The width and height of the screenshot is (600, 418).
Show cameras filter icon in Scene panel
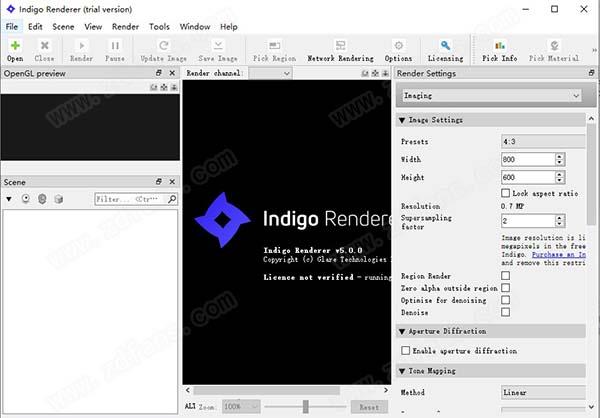[x=26, y=199]
